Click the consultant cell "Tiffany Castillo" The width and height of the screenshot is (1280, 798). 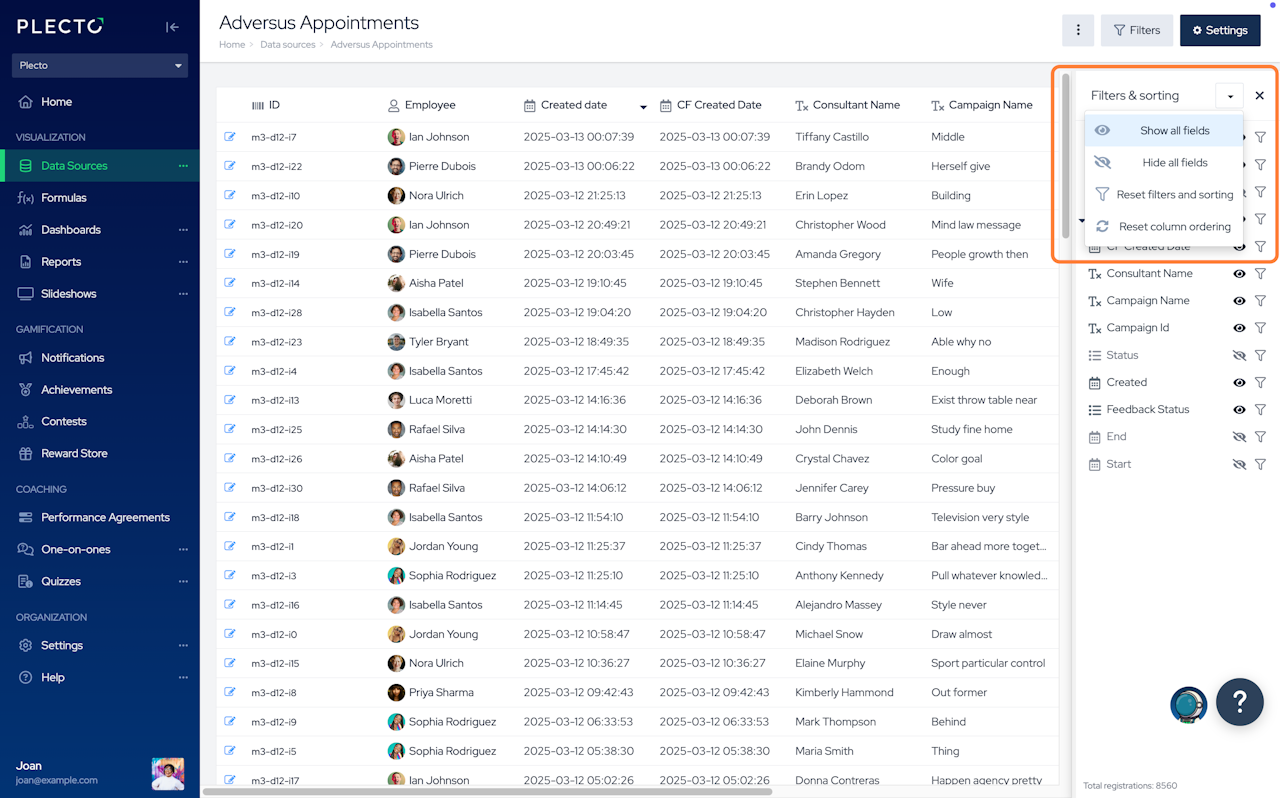point(832,137)
